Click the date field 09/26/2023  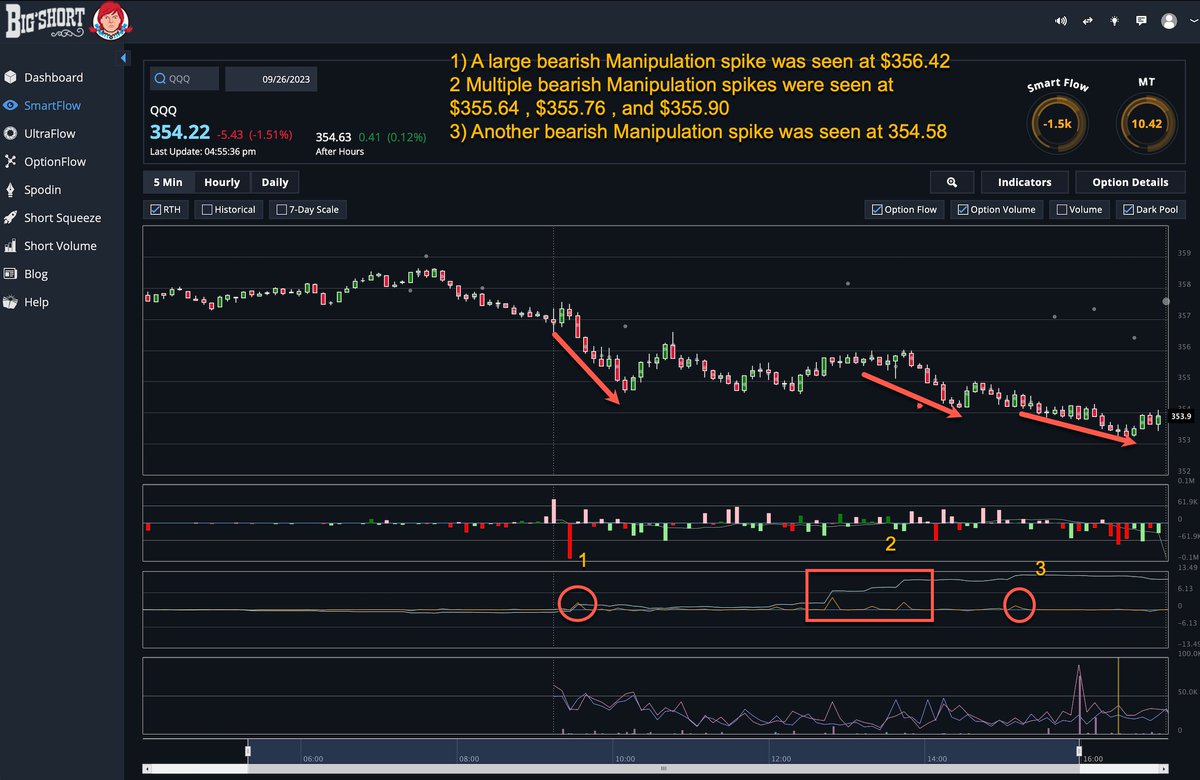click(271, 78)
